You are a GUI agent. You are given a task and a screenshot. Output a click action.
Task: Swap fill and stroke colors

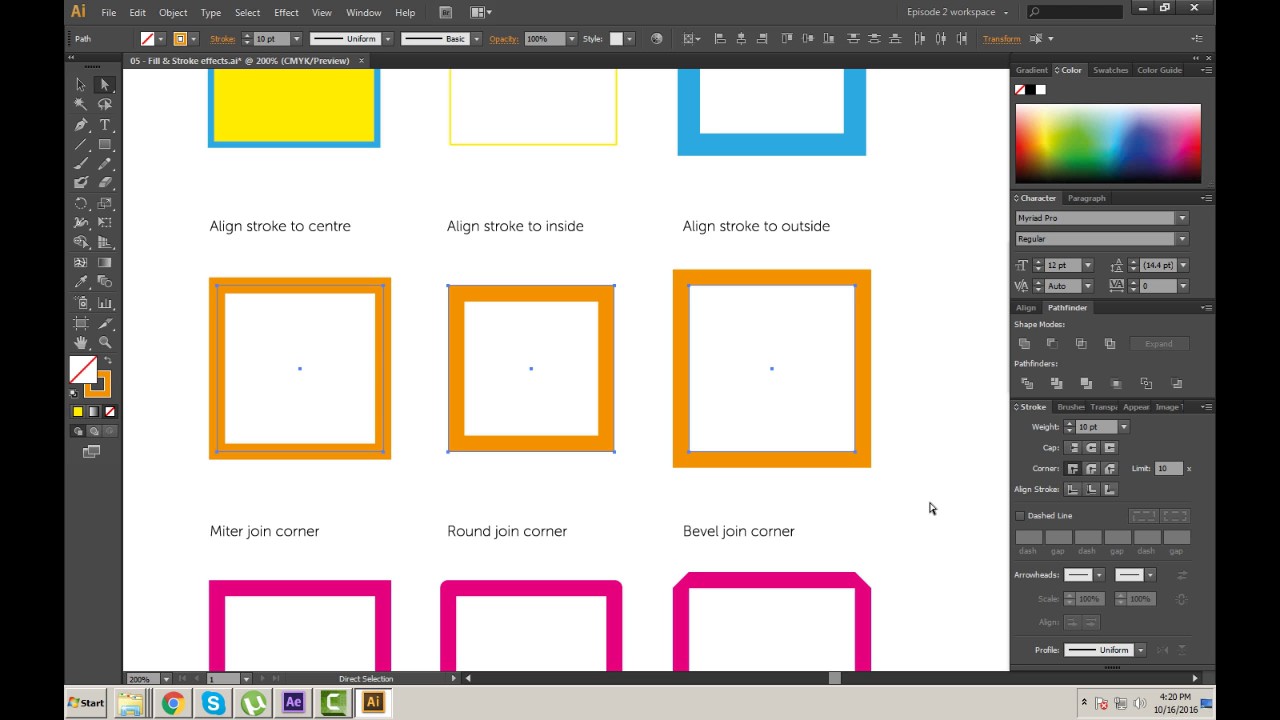click(107, 361)
